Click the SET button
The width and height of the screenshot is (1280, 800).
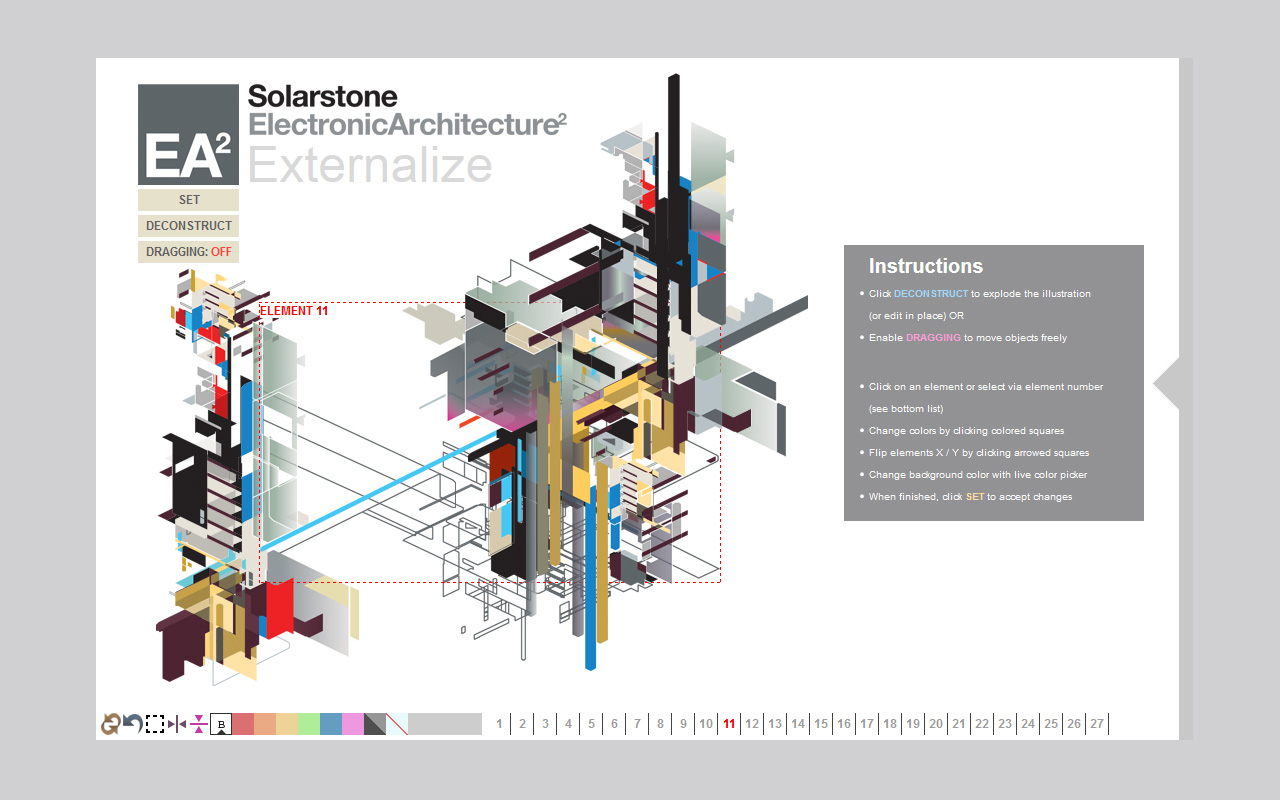(x=188, y=200)
